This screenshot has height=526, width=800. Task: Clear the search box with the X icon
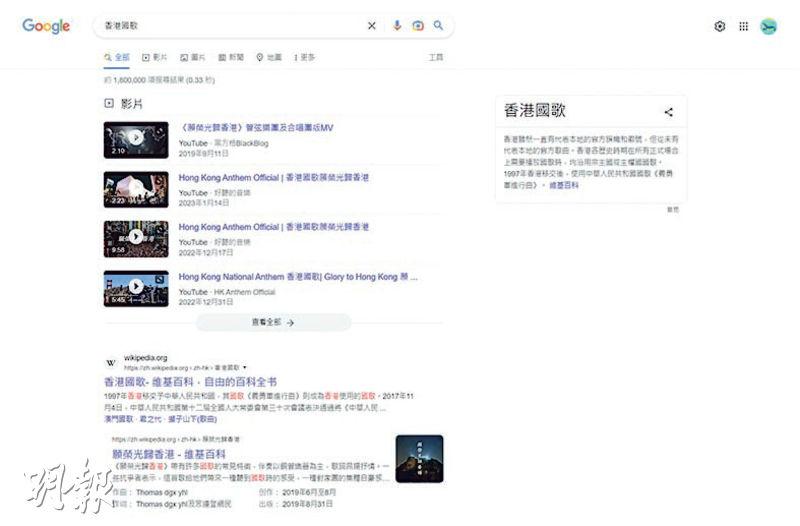pos(371,26)
